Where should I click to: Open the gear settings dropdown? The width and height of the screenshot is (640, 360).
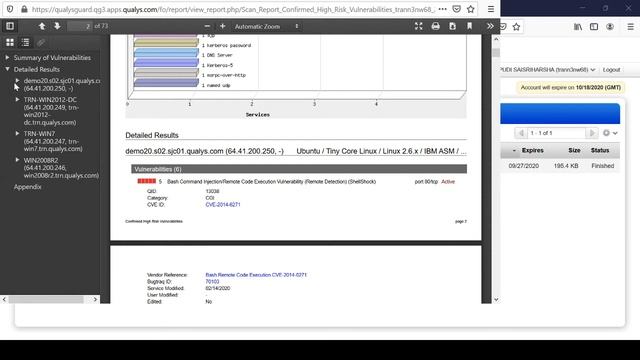tap(610, 133)
